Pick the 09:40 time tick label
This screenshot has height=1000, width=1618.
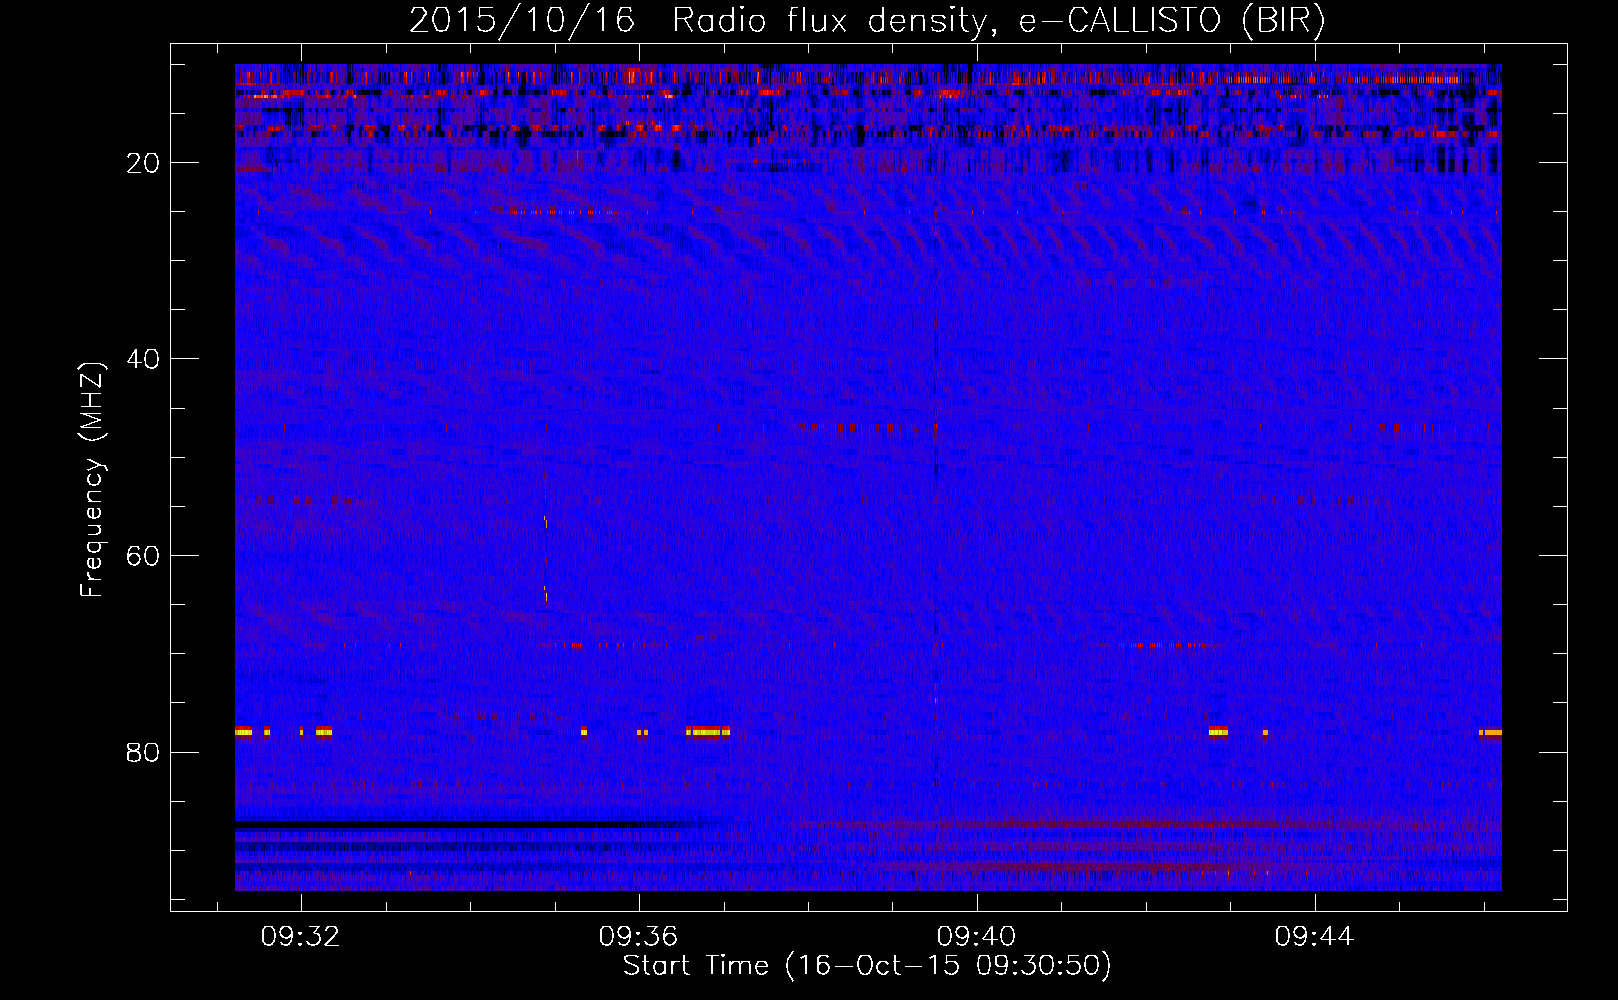[976, 936]
